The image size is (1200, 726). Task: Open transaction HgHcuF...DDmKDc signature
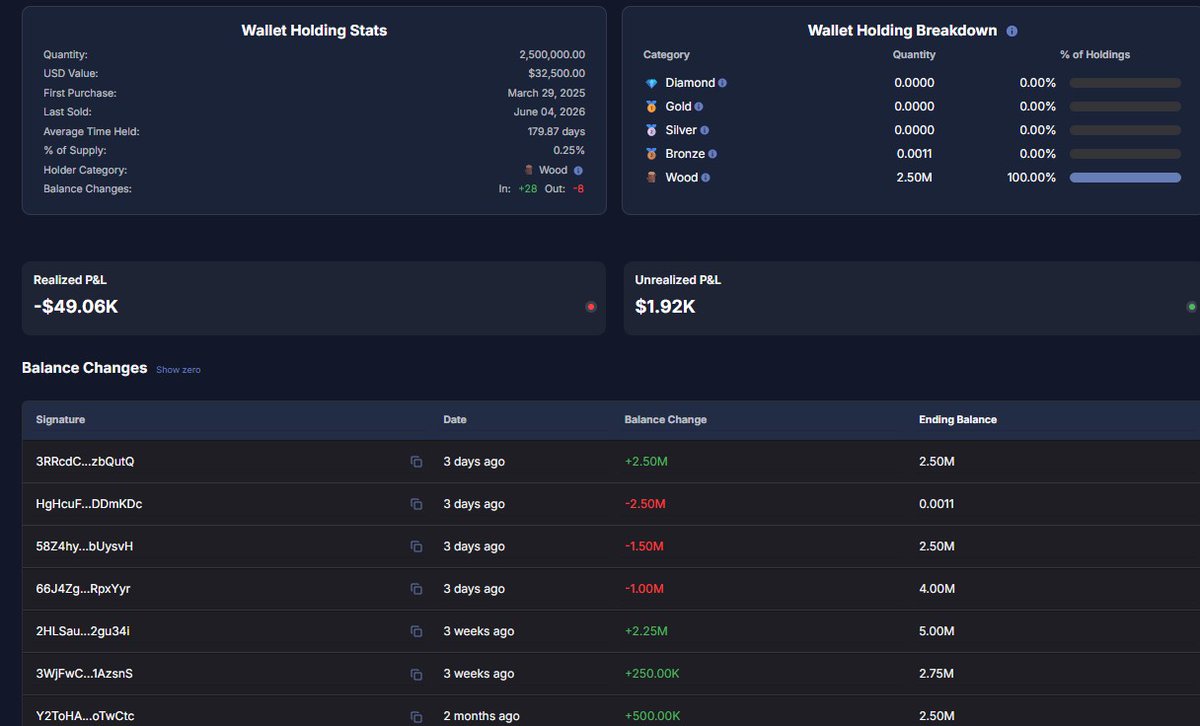pos(89,504)
